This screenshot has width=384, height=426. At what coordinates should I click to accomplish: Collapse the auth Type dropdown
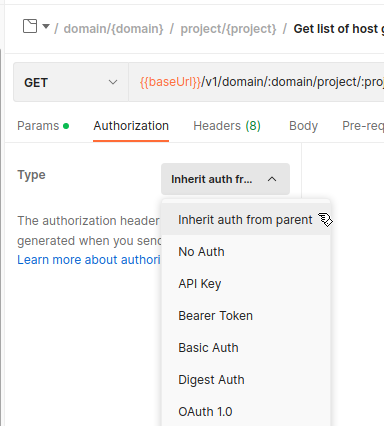225,179
